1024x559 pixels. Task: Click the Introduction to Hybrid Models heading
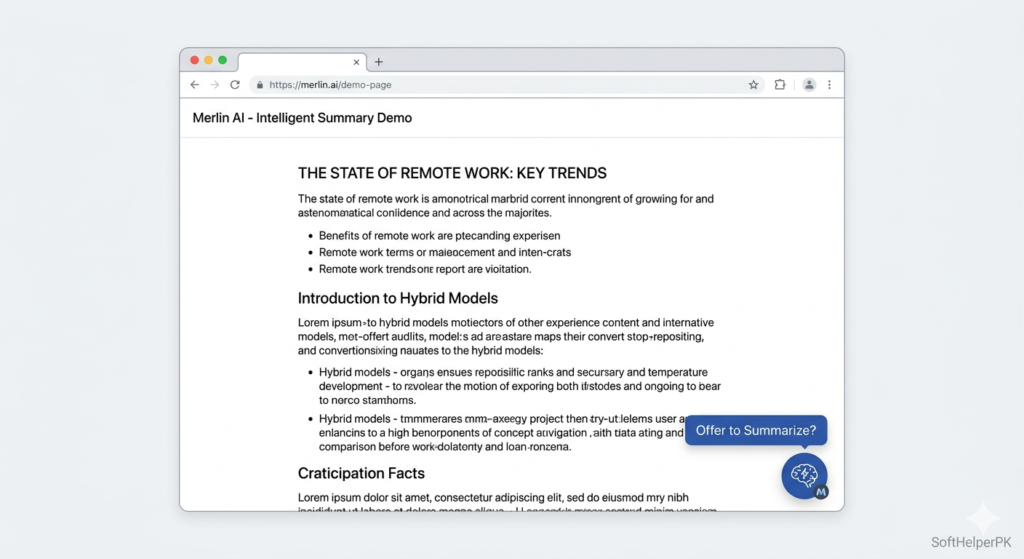point(398,298)
